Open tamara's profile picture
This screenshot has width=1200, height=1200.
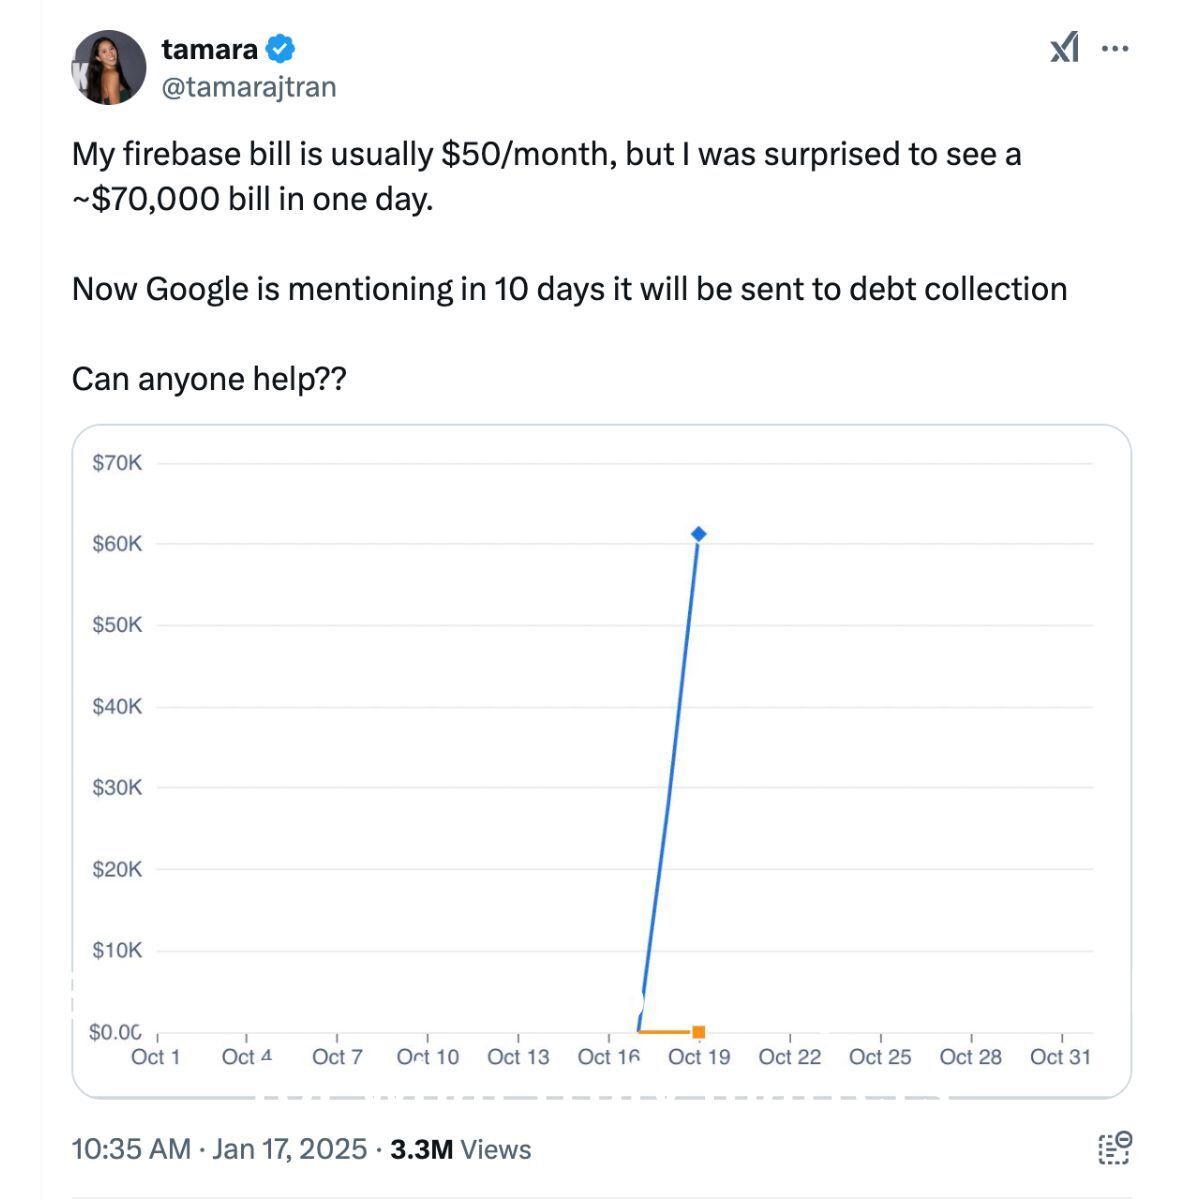click(109, 68)
